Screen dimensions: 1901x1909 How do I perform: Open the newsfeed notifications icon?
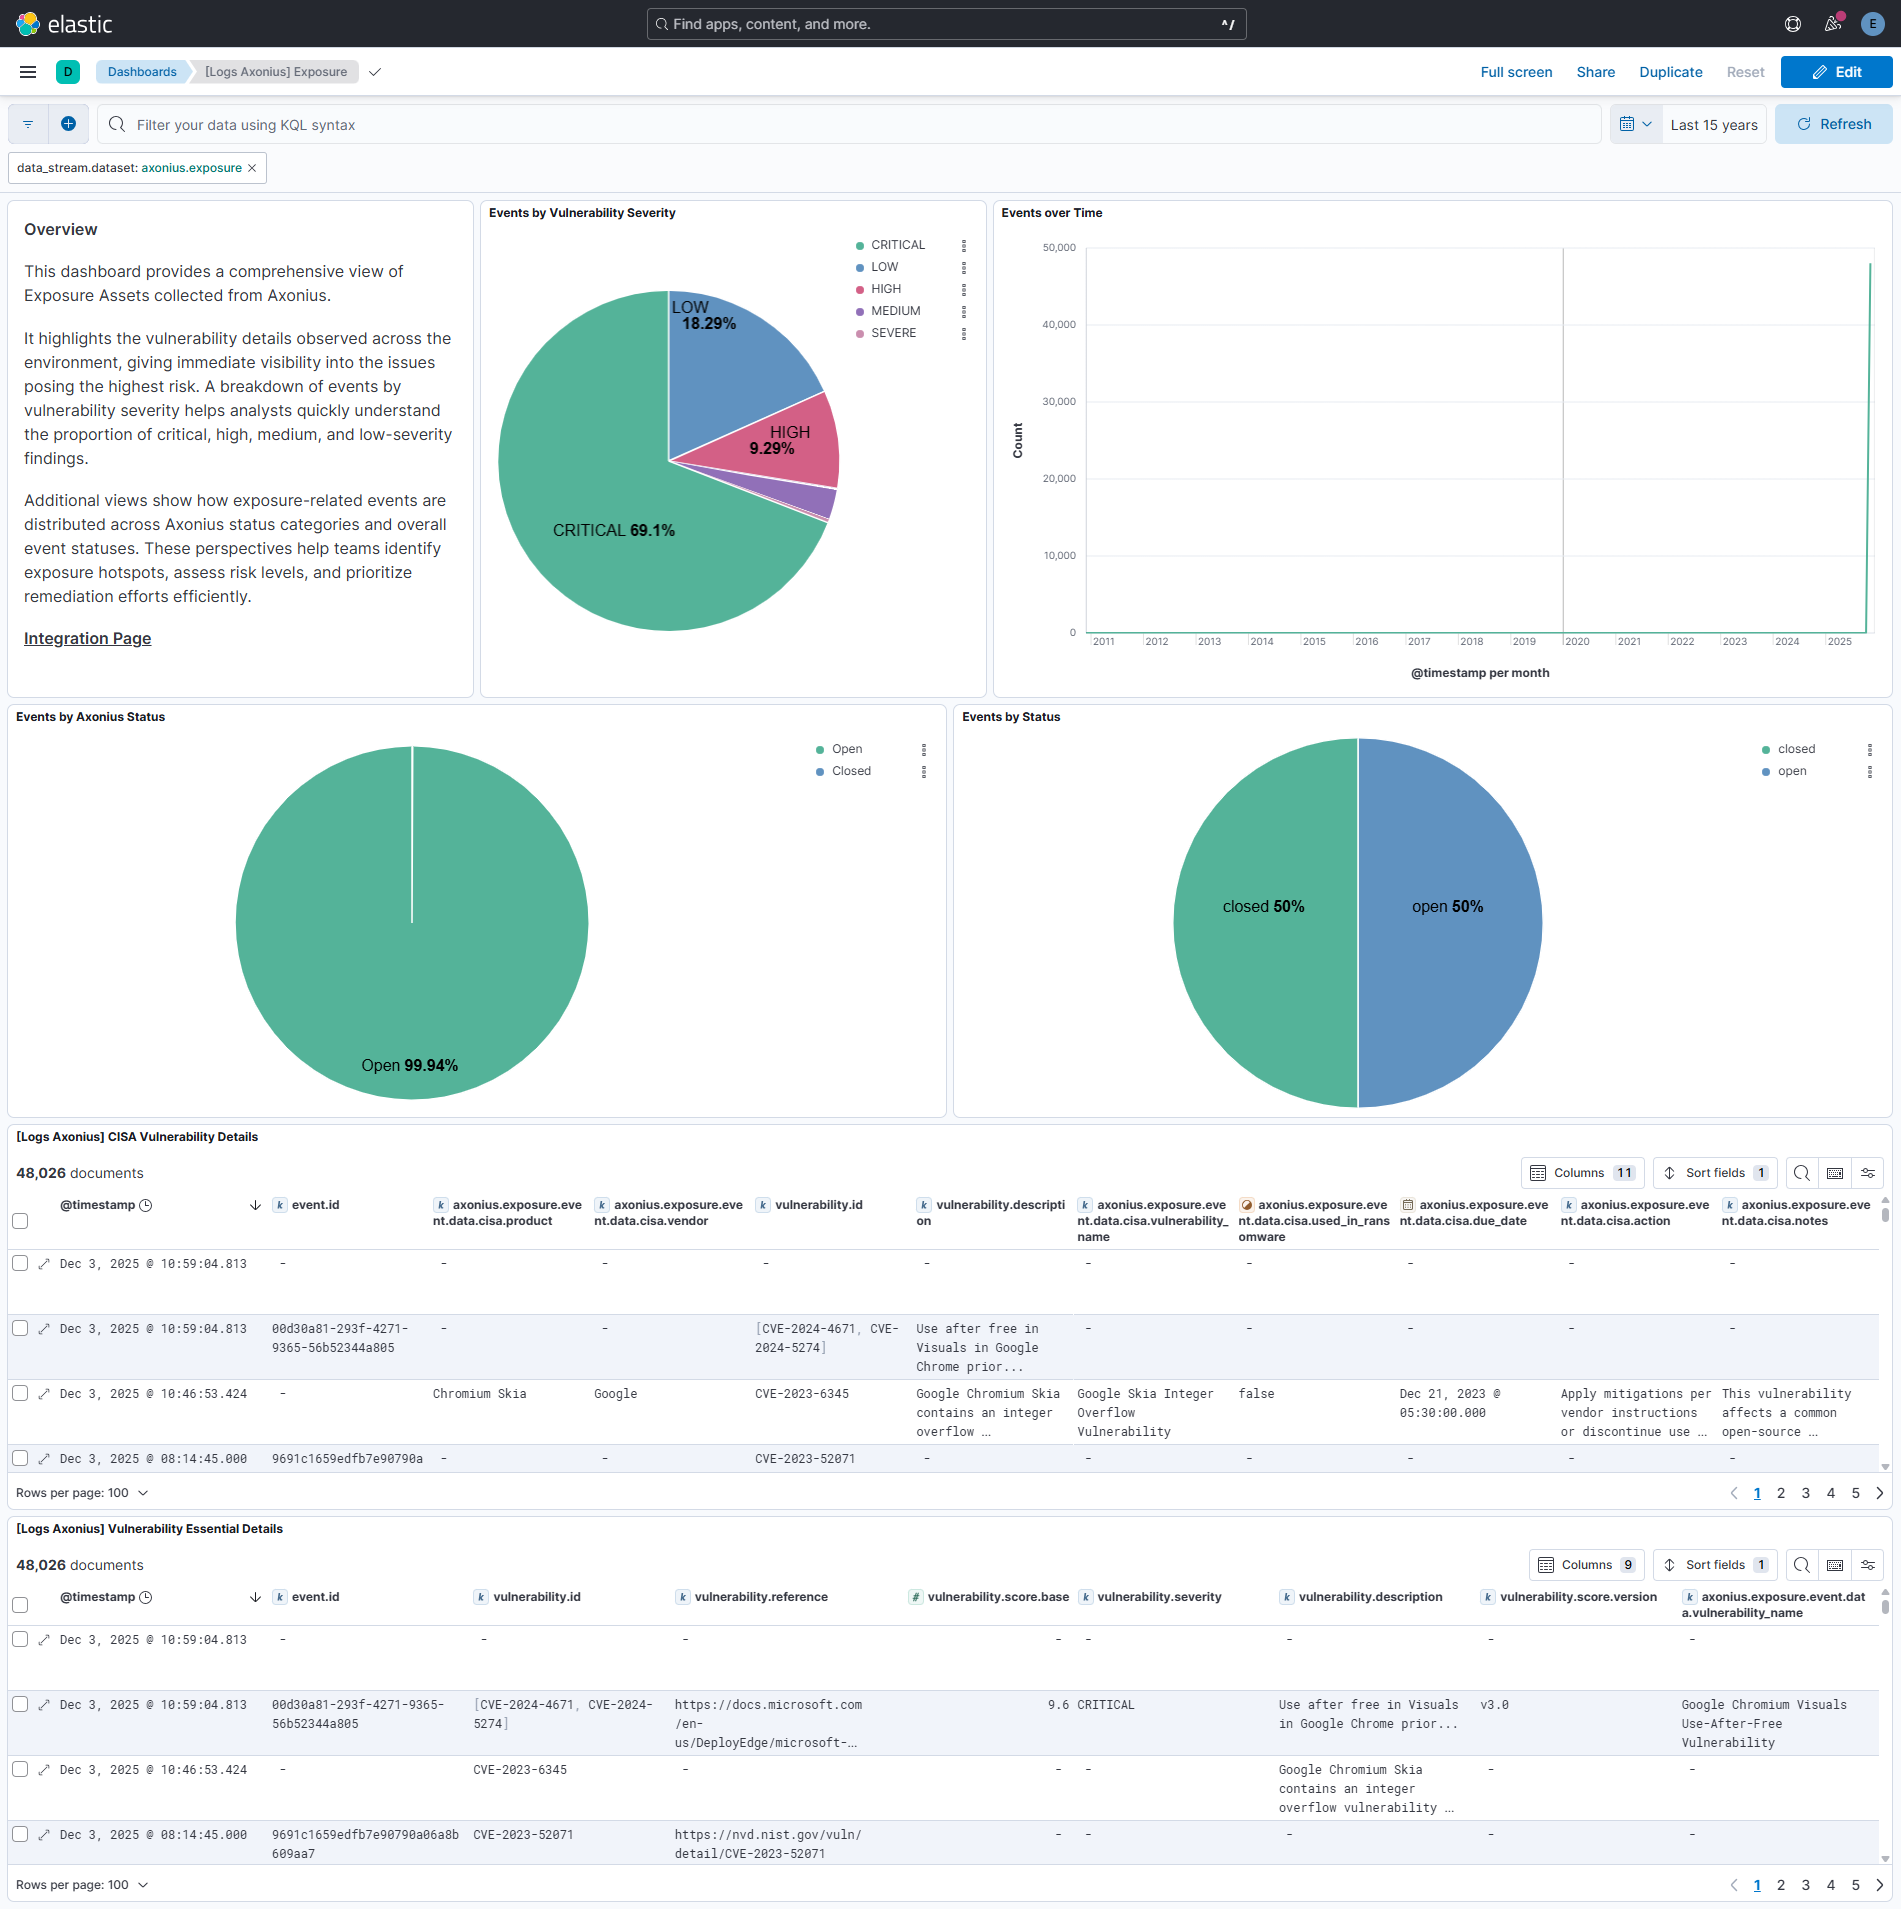[x=1833, y=24]
